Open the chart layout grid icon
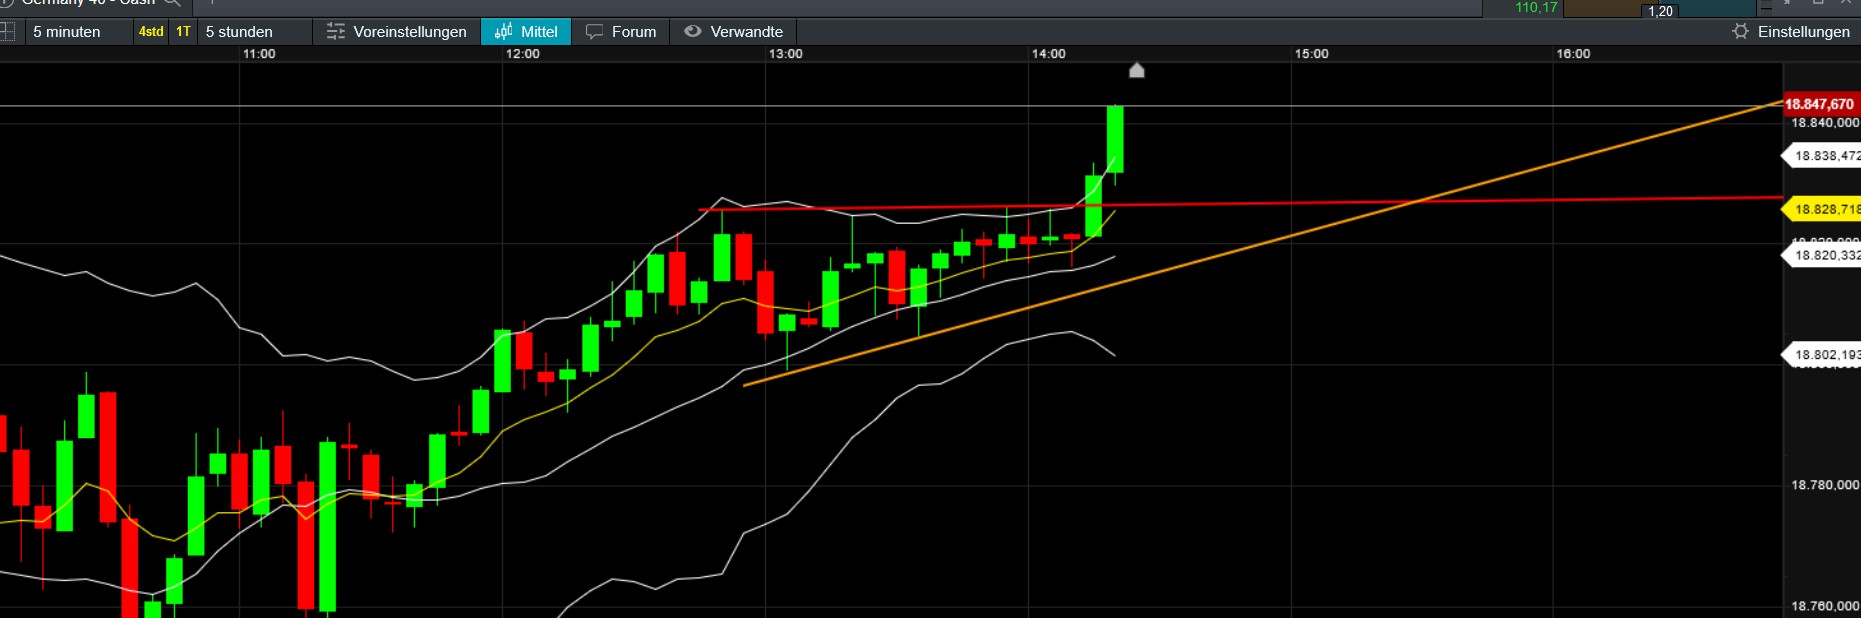1861x618 pixels. point(7,32)
